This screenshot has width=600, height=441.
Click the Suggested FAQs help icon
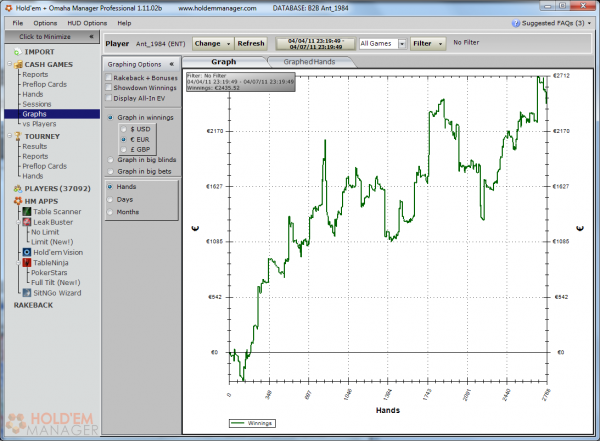515,23
